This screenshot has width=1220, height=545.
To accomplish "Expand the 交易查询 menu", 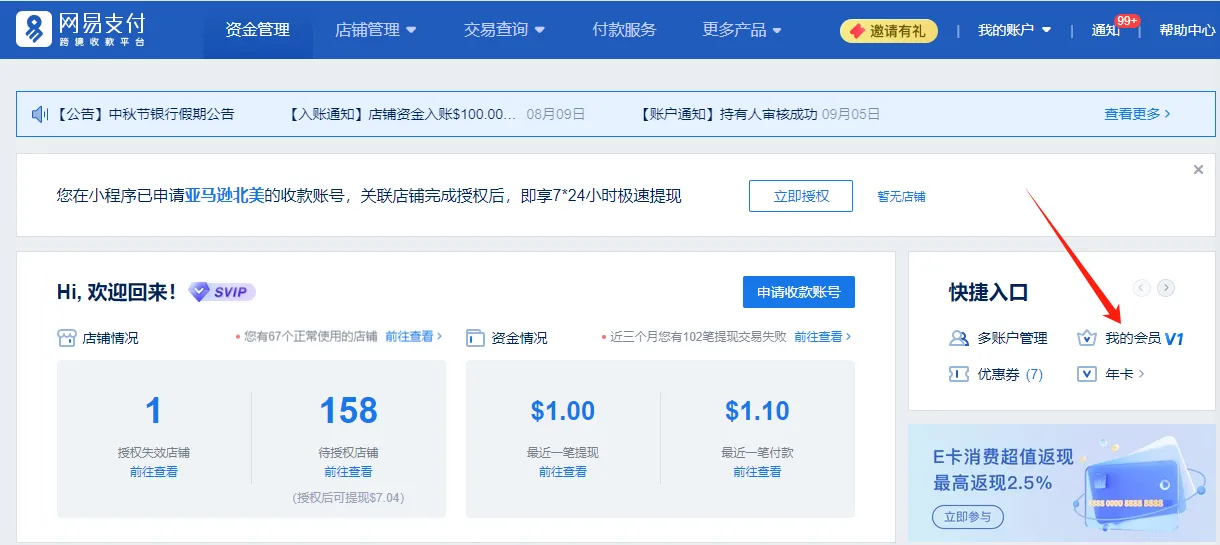I will click(505, 30).
